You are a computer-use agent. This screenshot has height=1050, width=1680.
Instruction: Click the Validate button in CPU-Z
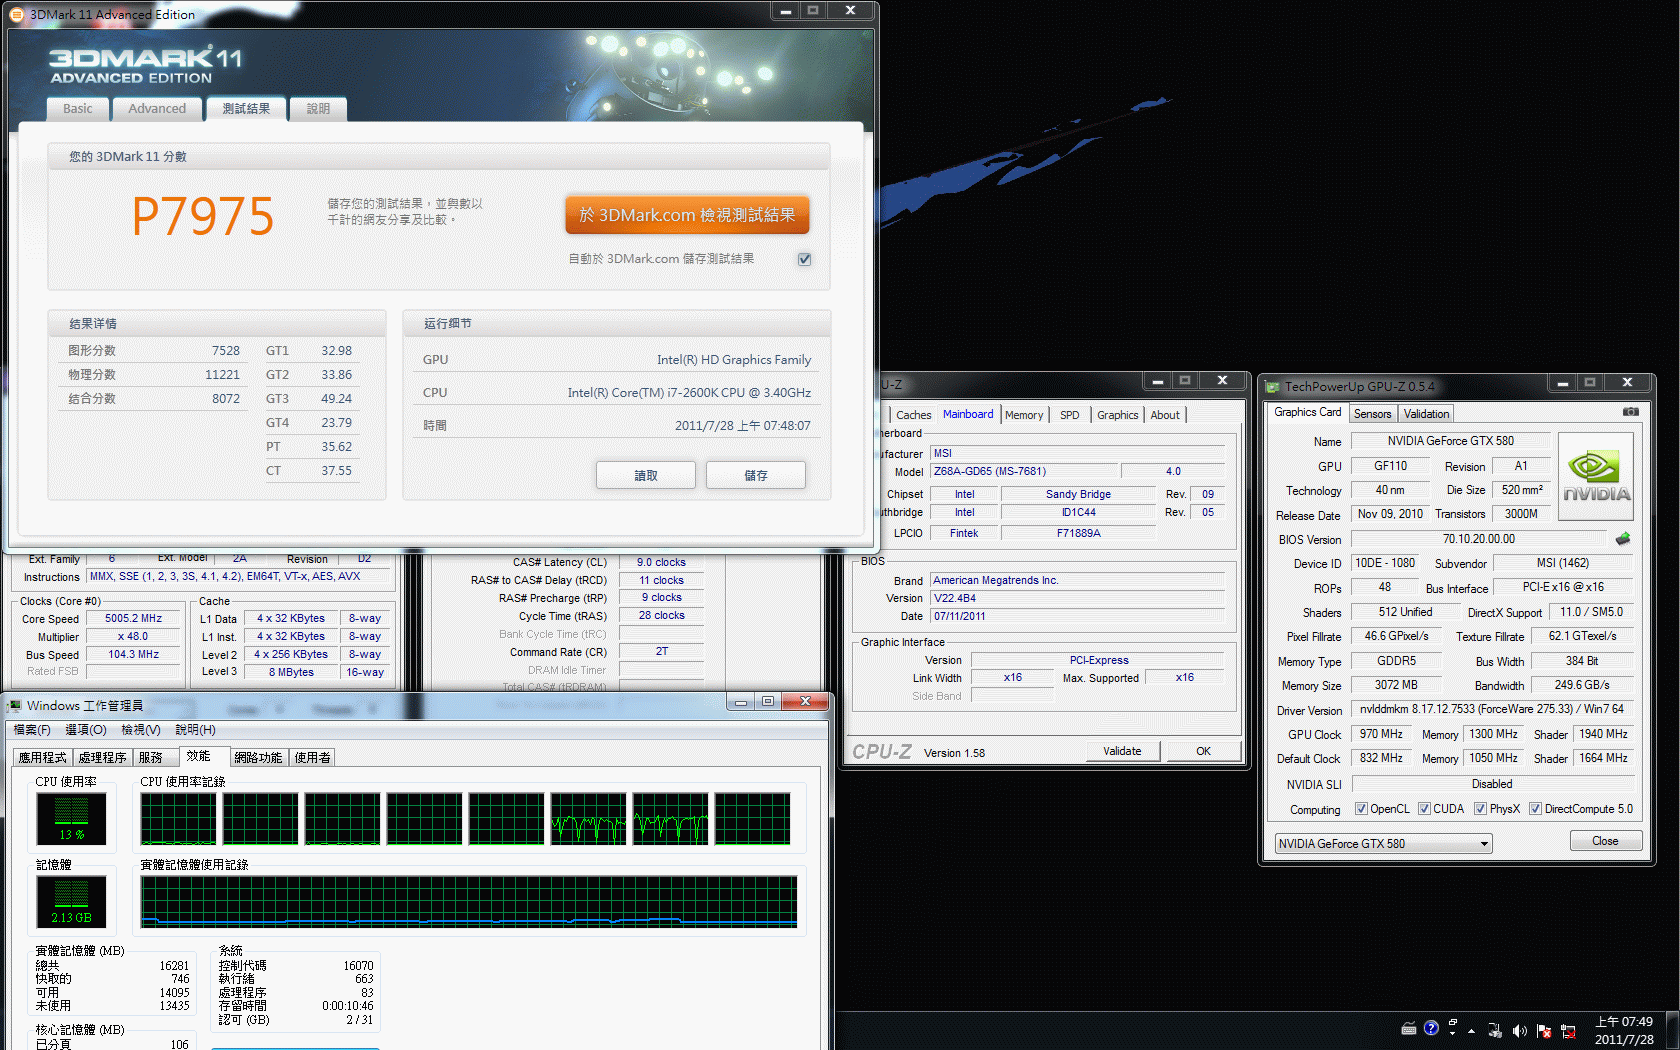coord(1122,751)
